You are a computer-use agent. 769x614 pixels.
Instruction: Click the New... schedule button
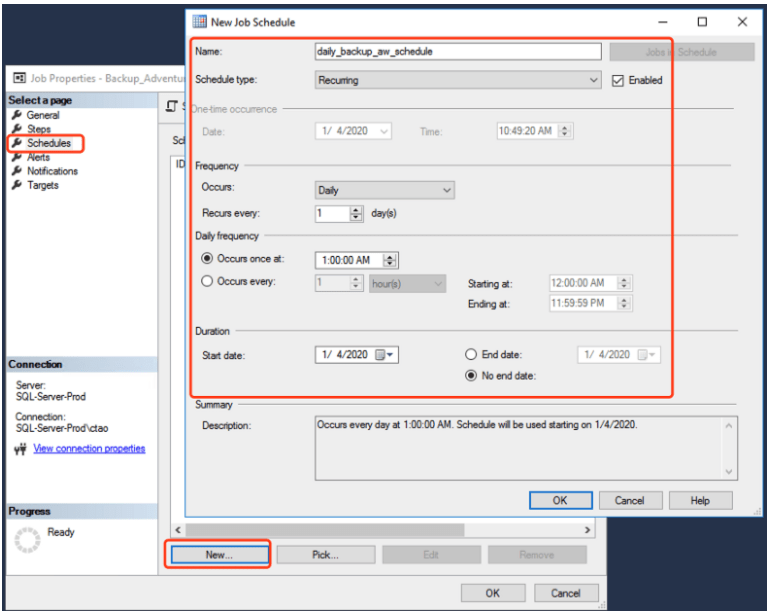218,555
